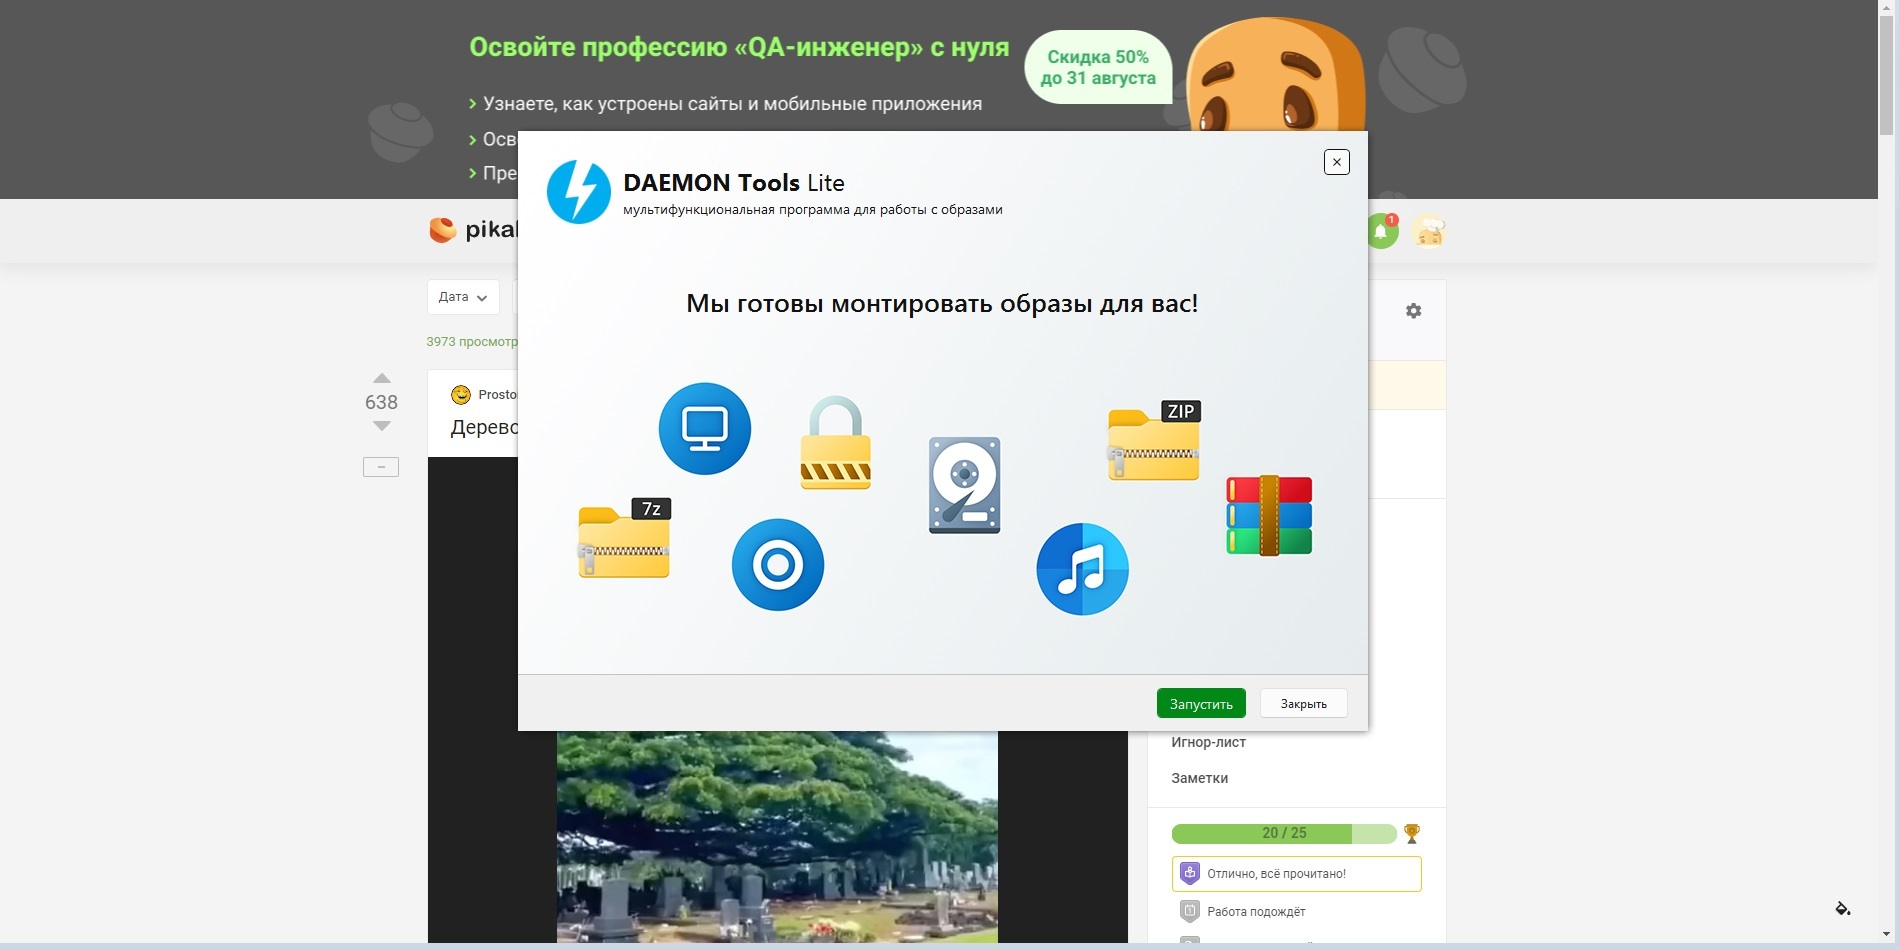The image size is (1899, 949).
Task: Close the DAEMON Tools Lite dialog with X
Action: [1337, 162]
